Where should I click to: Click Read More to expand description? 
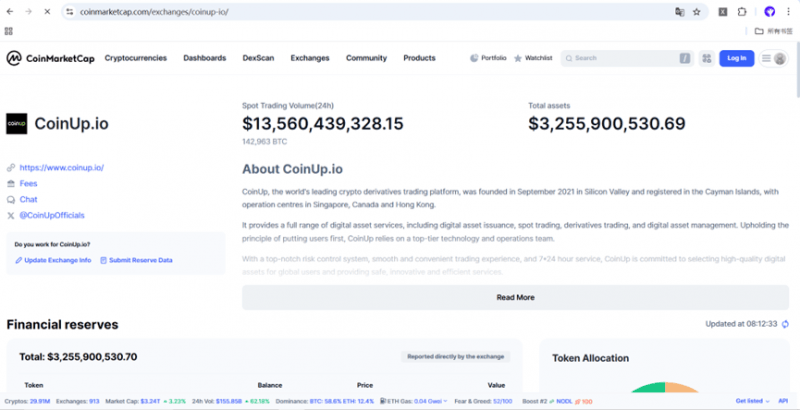(x=515, y=297)
